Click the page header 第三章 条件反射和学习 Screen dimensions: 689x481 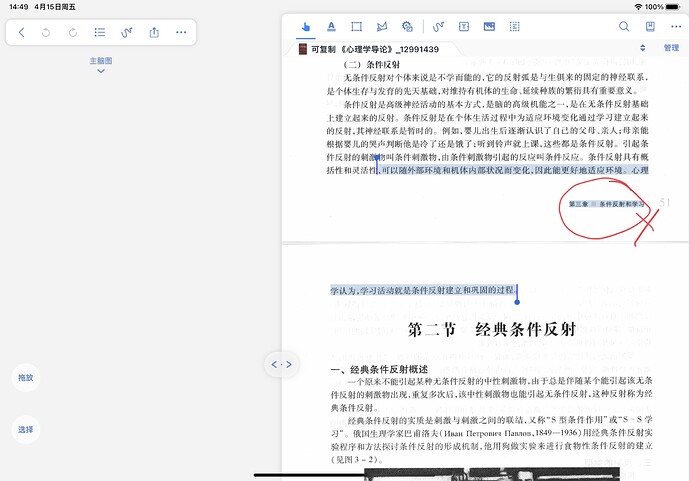pyautogui.click(x=606, y=204)
